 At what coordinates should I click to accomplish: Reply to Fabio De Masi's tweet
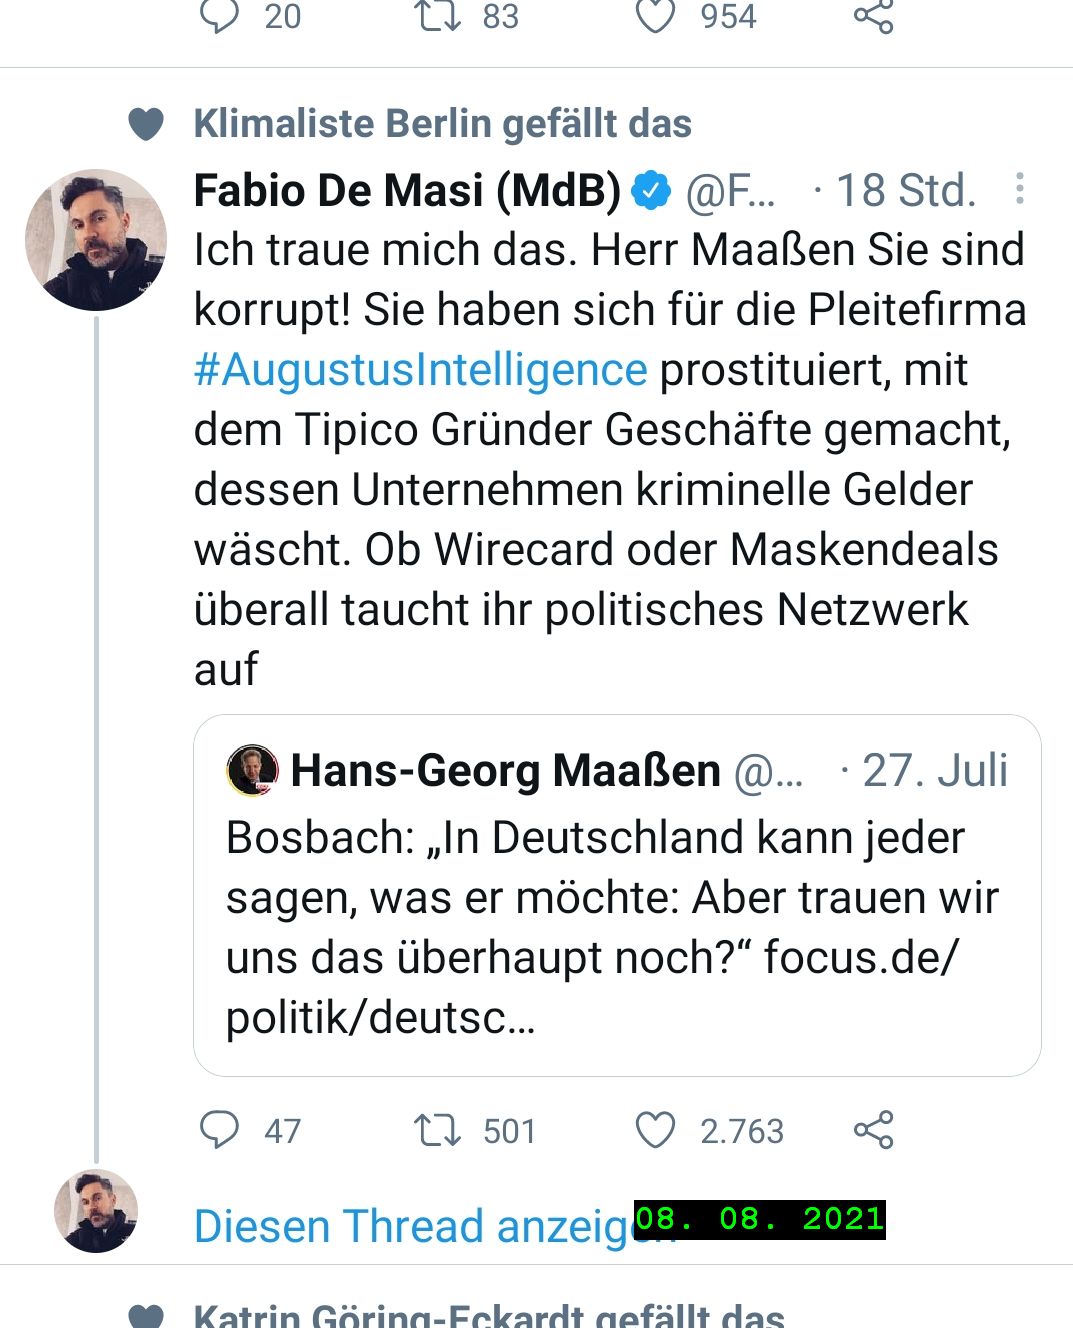[219, 1130]
